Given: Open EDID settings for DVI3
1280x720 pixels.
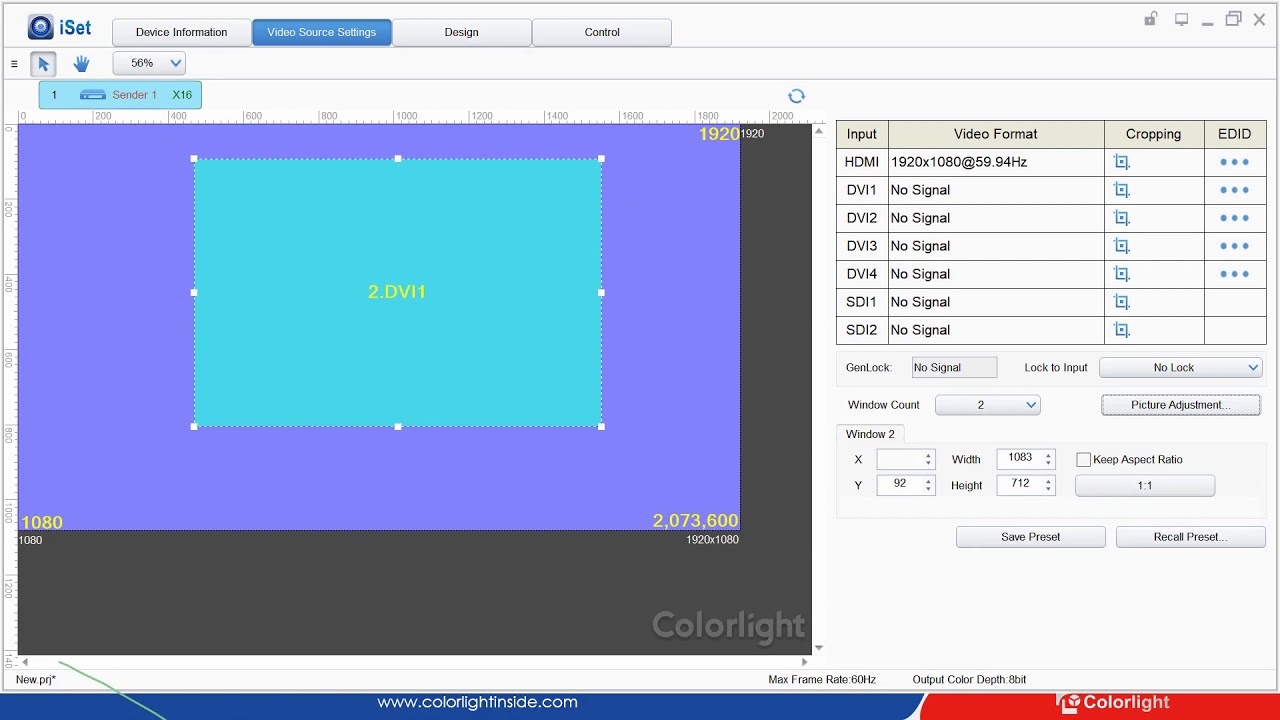Looking at the screenshot, I should (1234, 246).
